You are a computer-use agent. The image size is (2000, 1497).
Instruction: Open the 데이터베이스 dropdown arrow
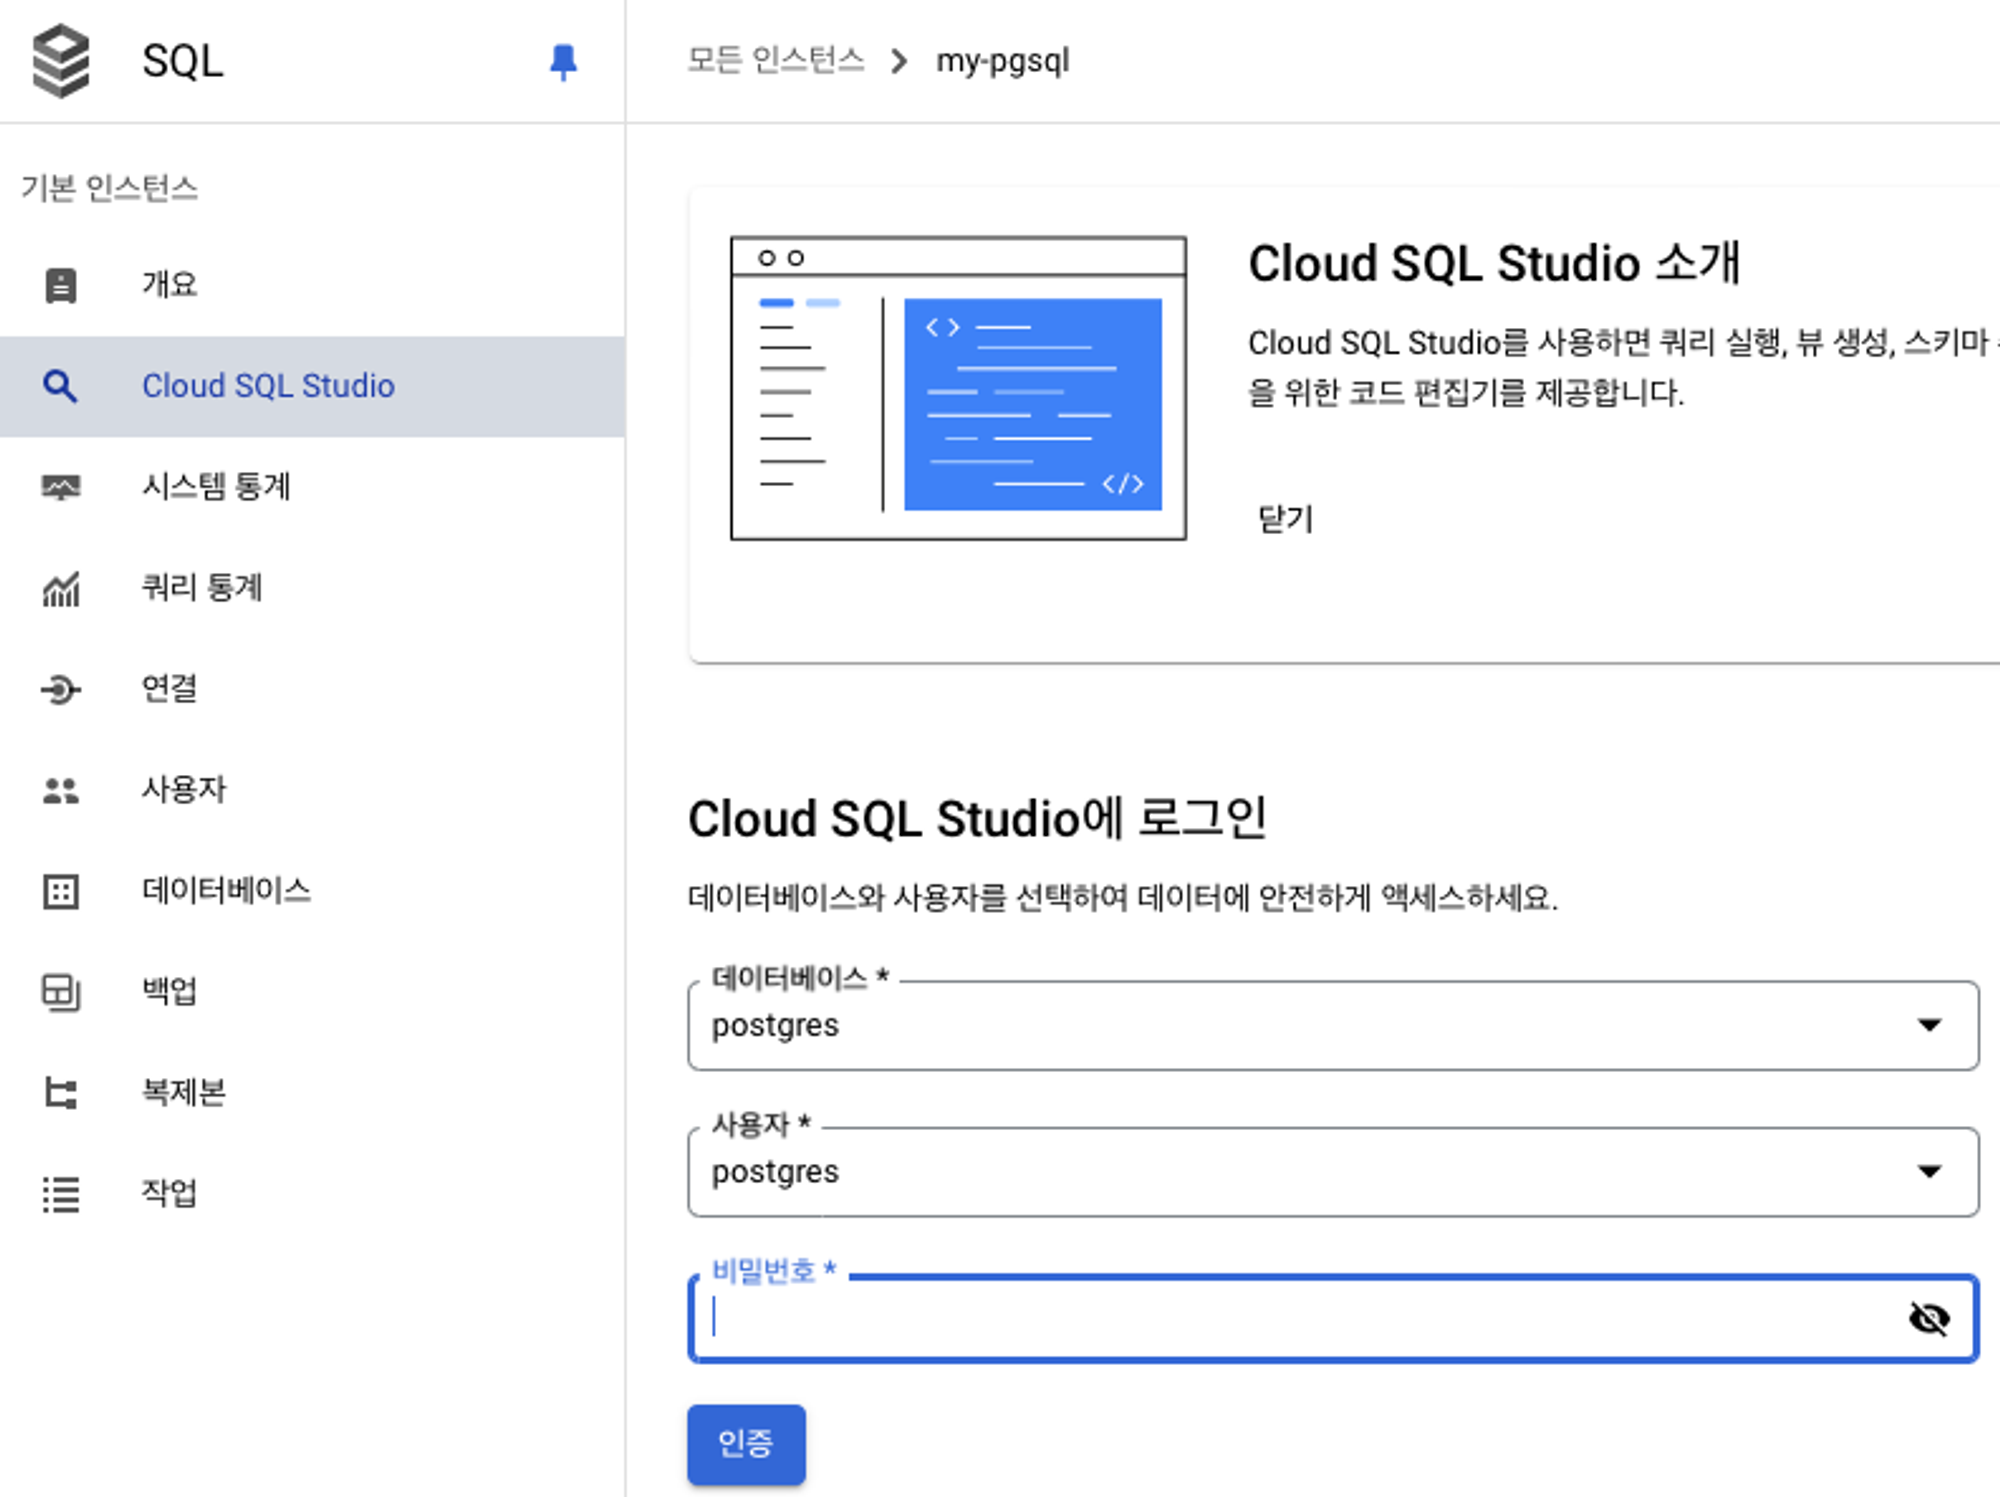pyautogui.click(x=1928, y=1025)
